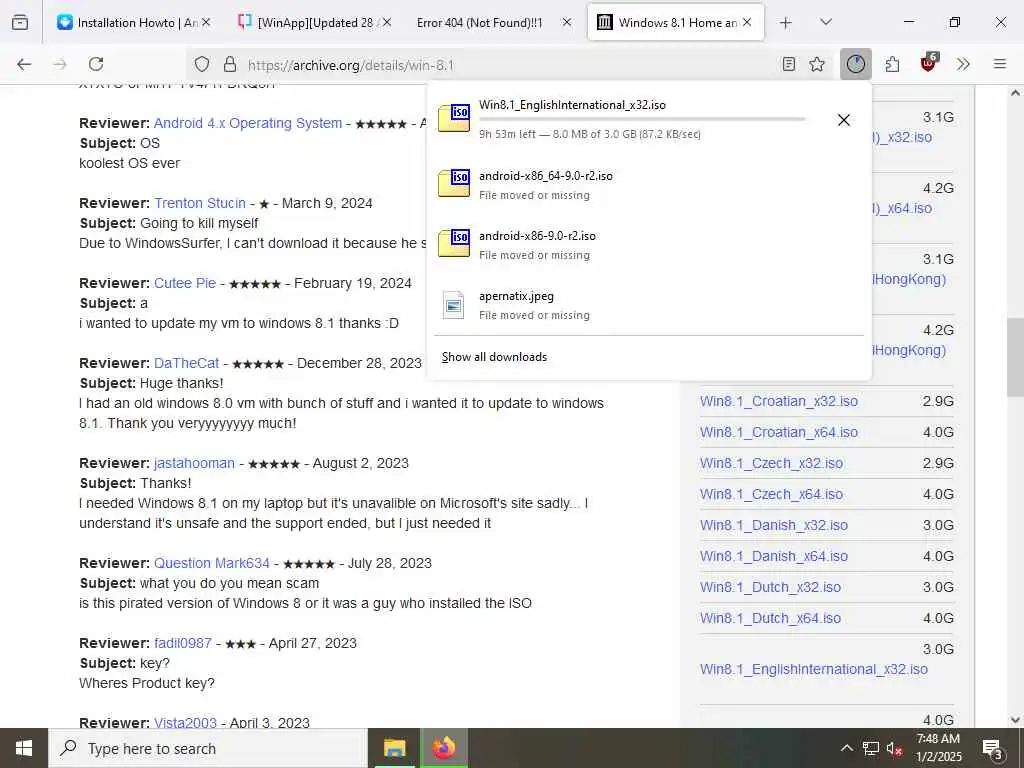Download Win8.1_Dutch_x64.iso
This screenshot has height=768, width=1024.
tap(770, 618)
